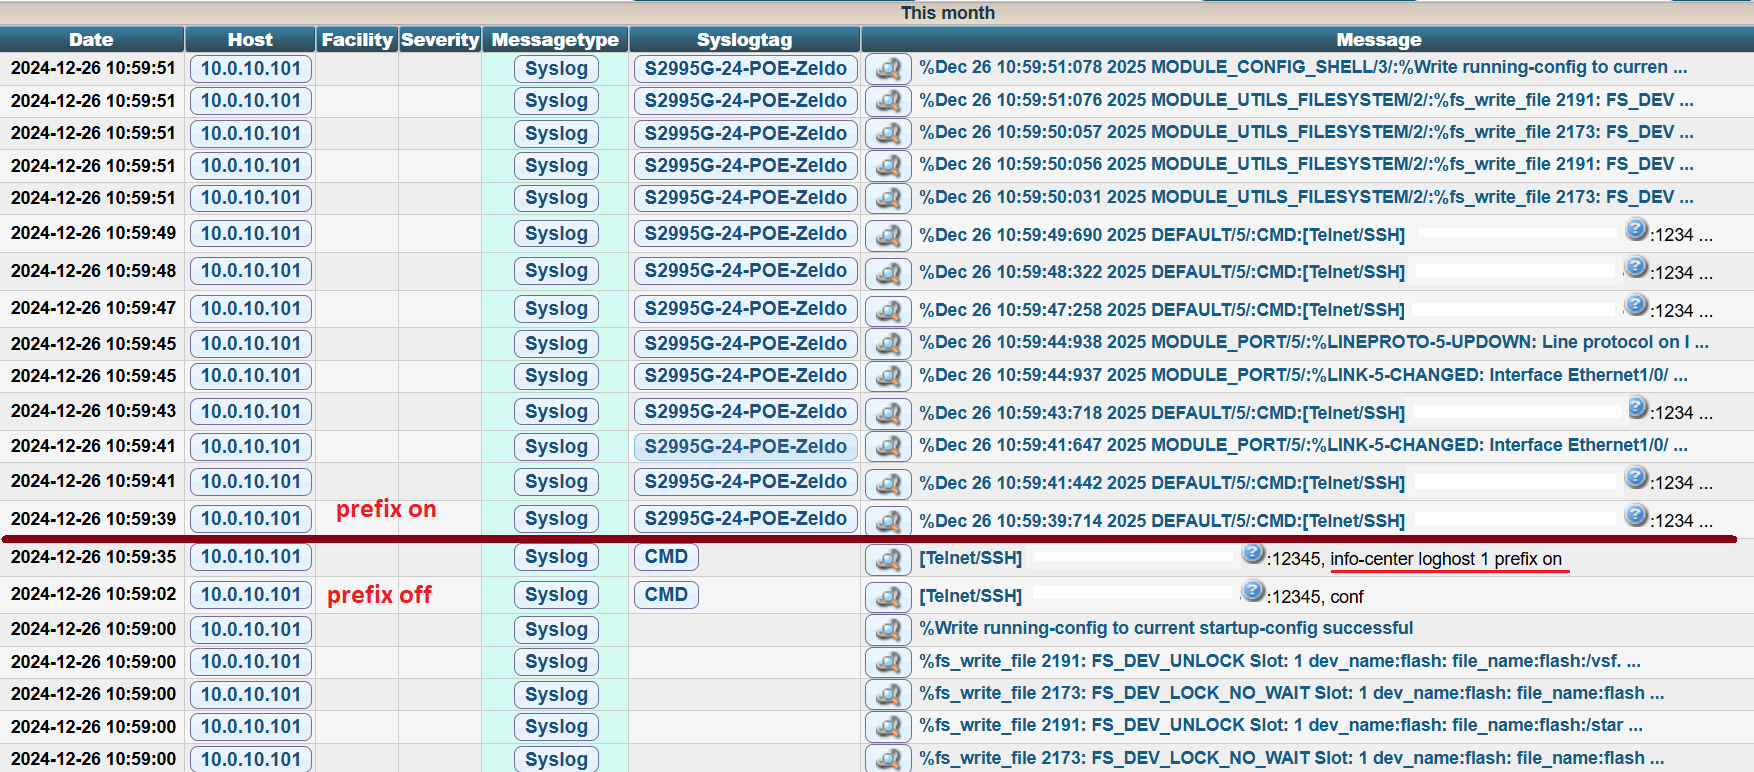Open the 10:59:44:937 LINK-5-CHANGED message link
The width and height of the screenshot is (1754, 772).
(1303, 375)
